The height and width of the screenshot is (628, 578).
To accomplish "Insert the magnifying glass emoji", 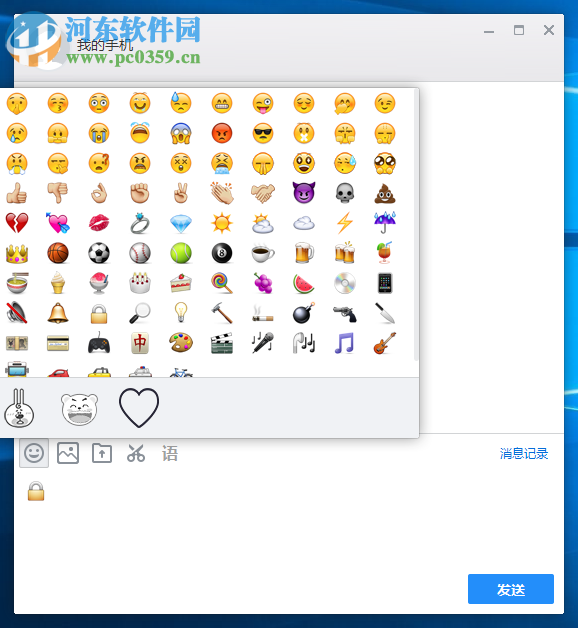I will [140, 313].
